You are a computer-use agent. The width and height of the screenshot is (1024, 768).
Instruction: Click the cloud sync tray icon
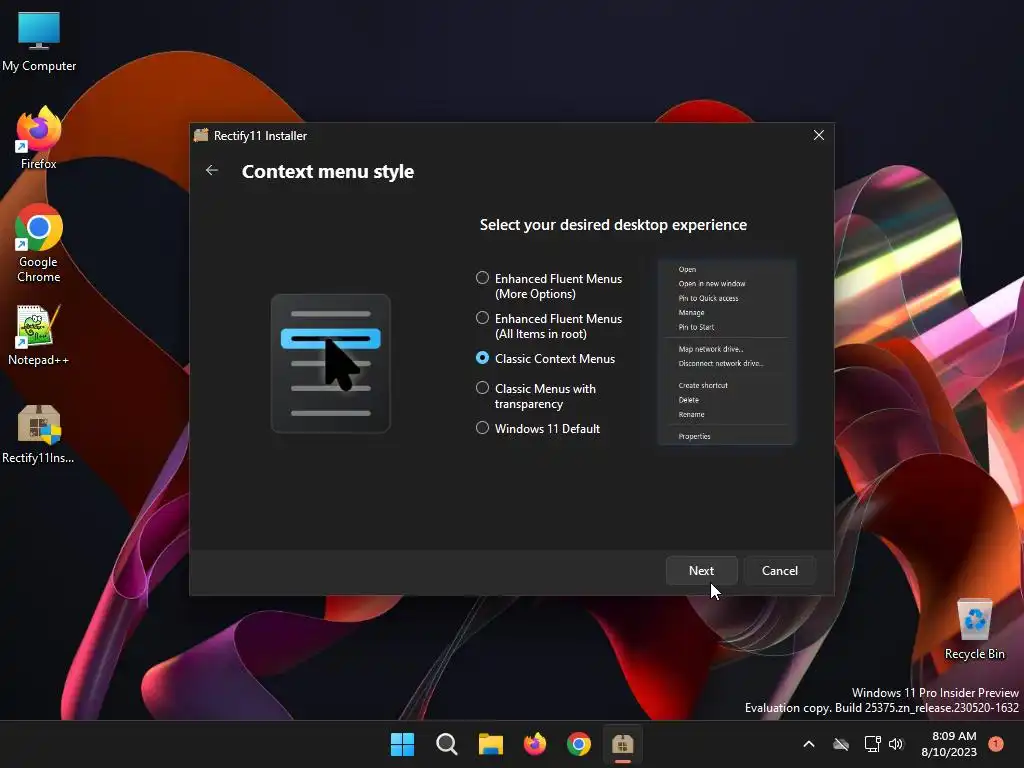tap(841, 744)
